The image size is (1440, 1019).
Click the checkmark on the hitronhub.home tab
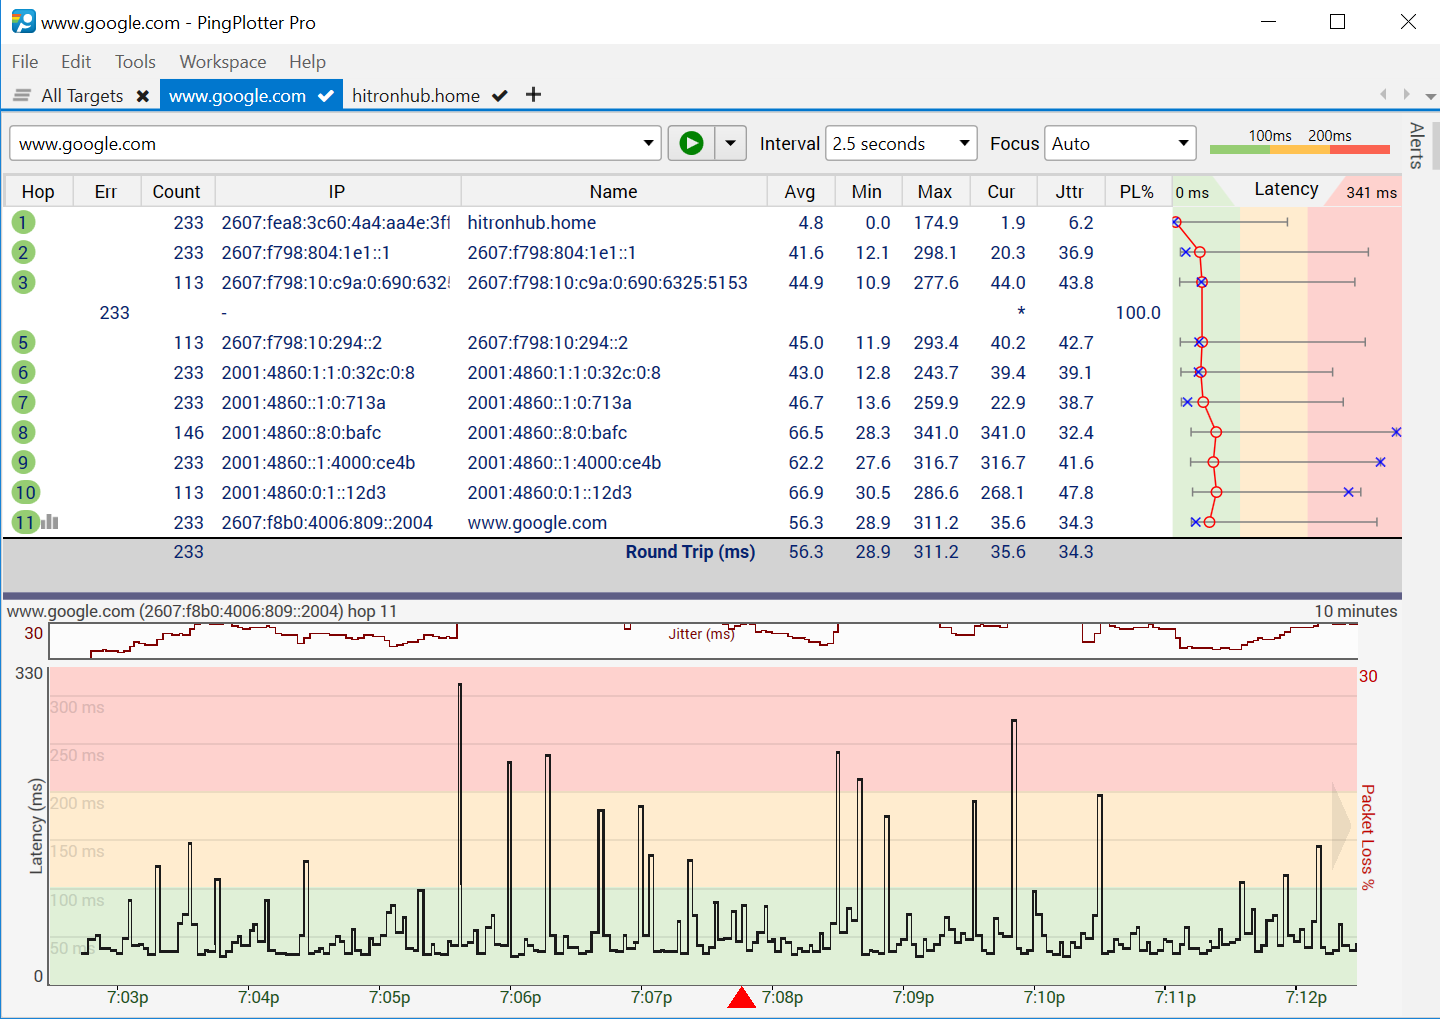pyautogui.click(x=500, y=96)
